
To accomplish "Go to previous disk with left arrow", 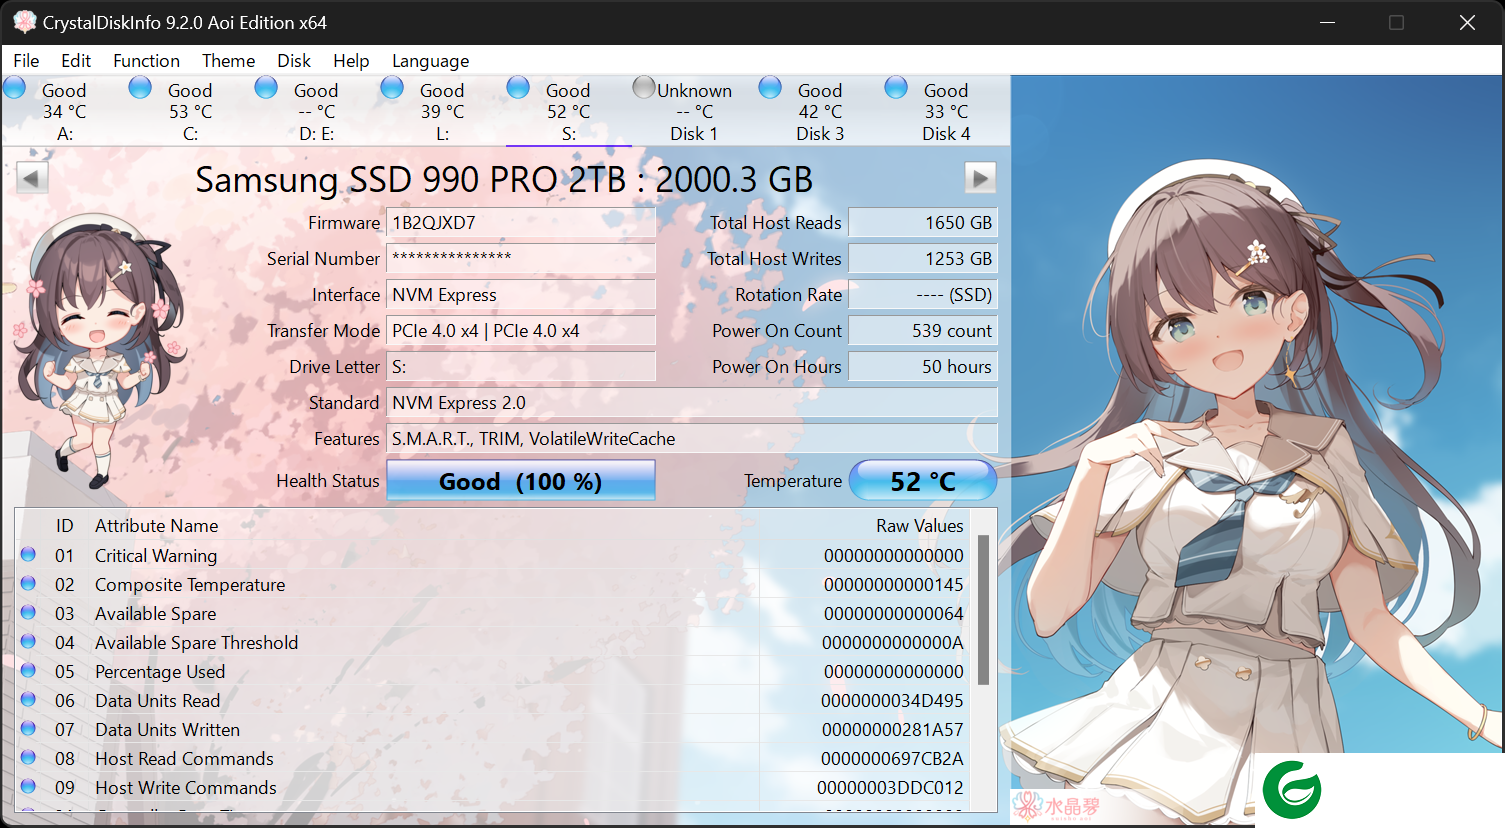I will pyautogui.click(x=32, y=178).
